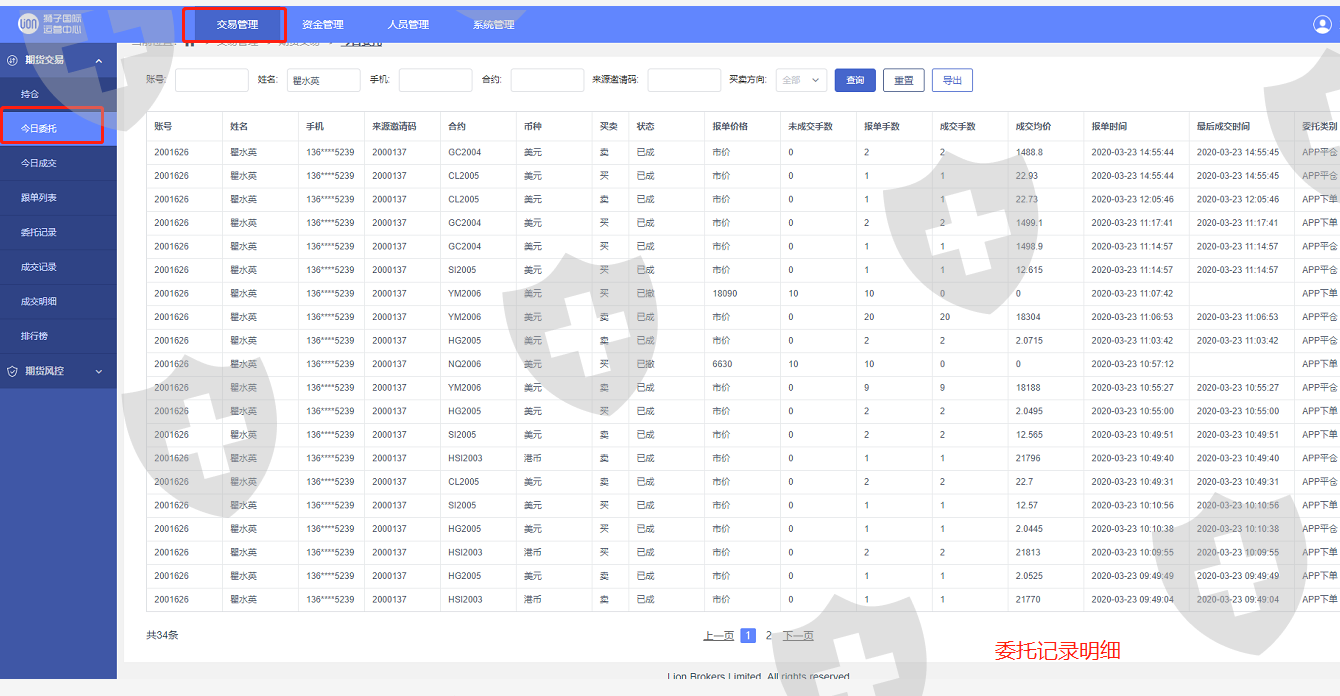Select 持仓 in the sidebar
This screenshot has height=696, width=1340.
coord(30,94)
